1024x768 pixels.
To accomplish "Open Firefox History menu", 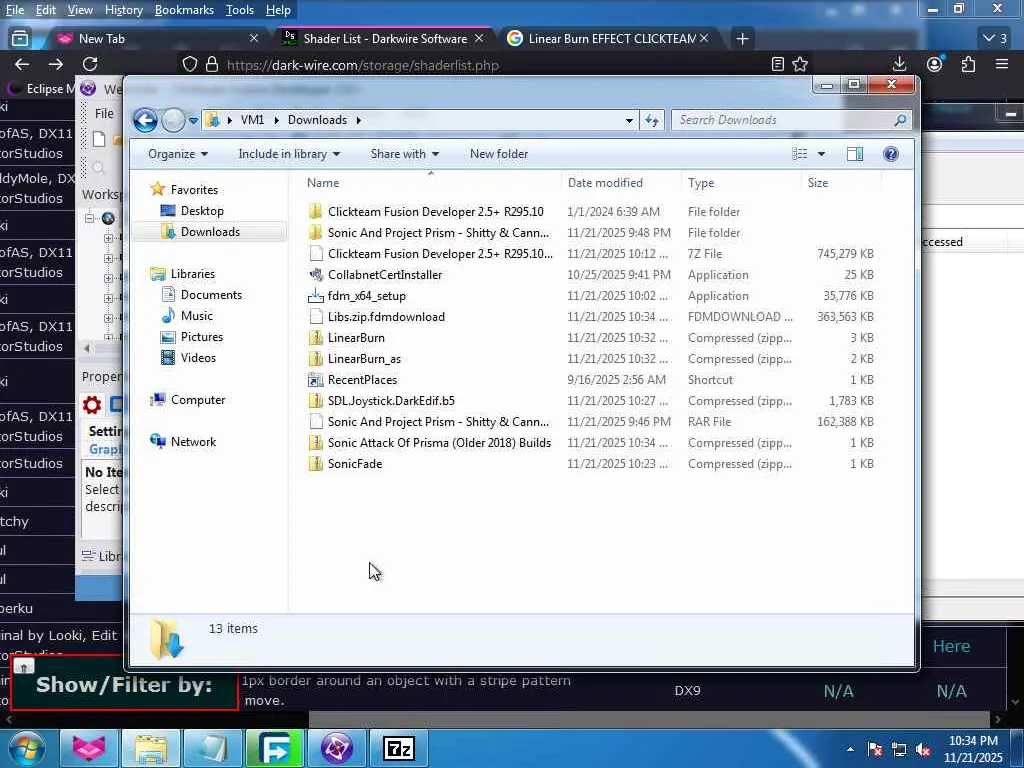I will tap(123, 10).
